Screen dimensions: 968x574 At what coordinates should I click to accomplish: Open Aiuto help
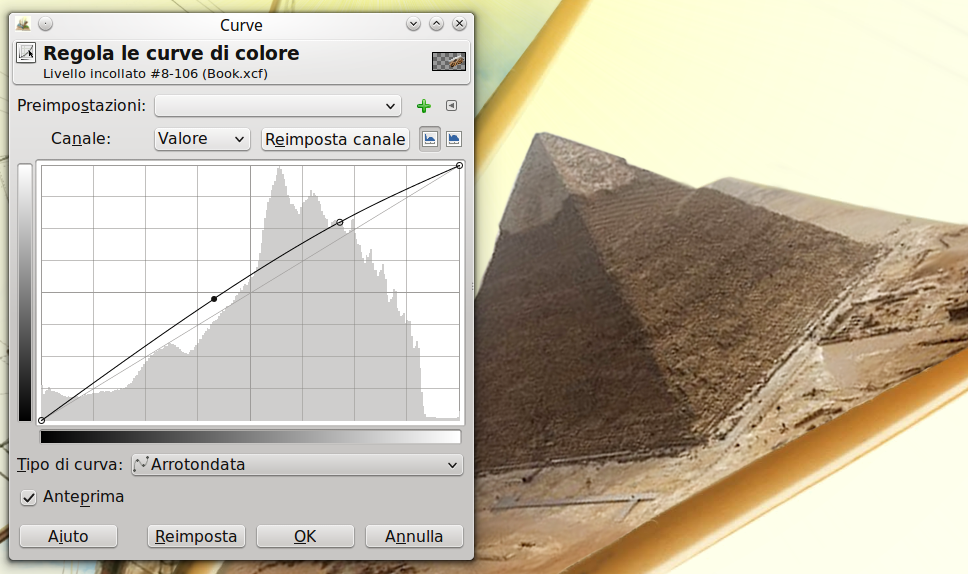(69, 536)
